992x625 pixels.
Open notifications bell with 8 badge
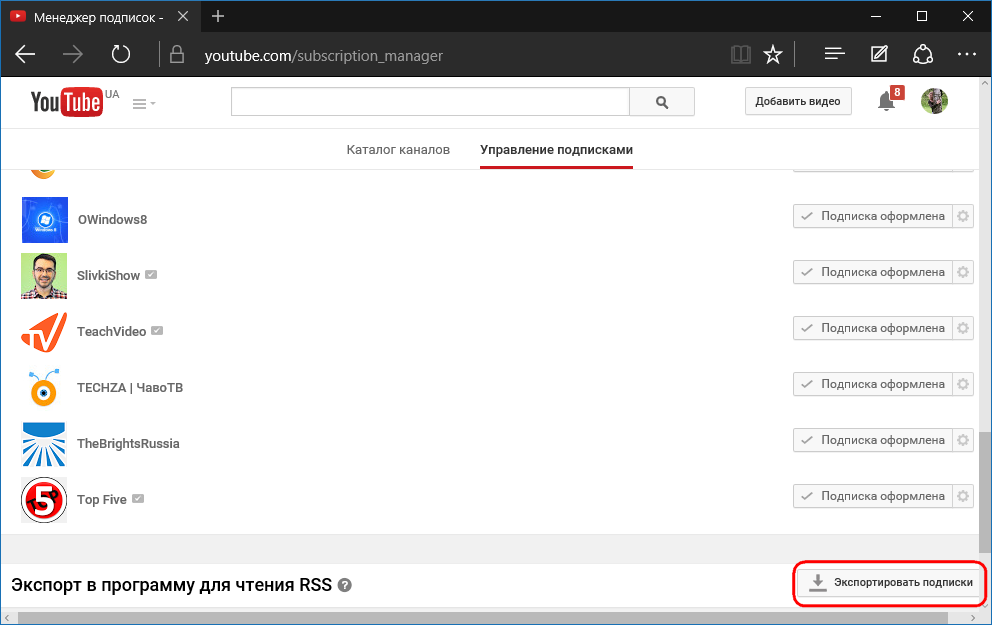click(x=889, y=100)
